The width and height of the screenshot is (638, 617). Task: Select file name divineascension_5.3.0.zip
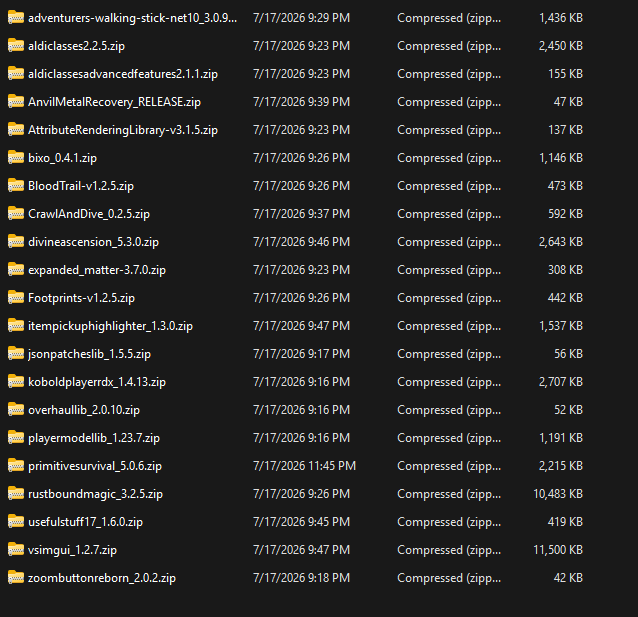[93, 242]
